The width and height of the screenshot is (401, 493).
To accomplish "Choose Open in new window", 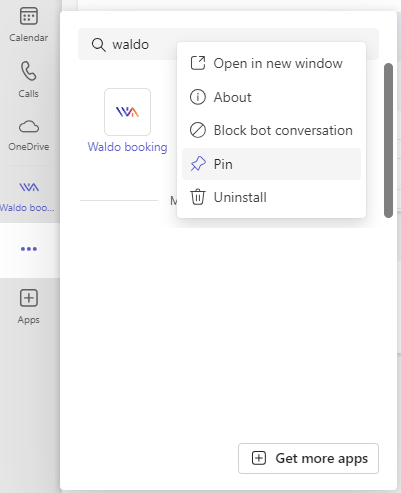I will (271, 63).
